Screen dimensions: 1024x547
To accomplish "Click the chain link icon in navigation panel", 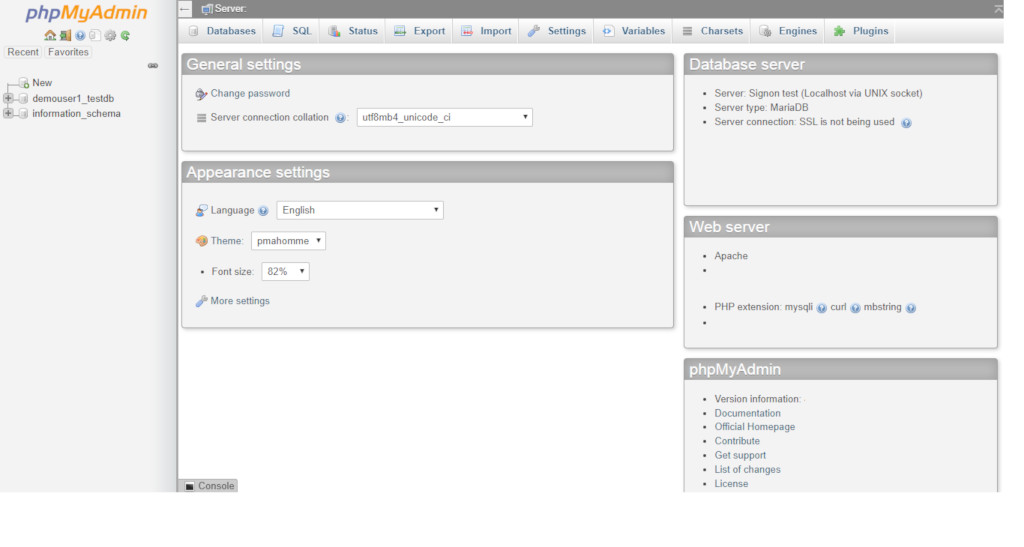I will (x=153, y=65).
